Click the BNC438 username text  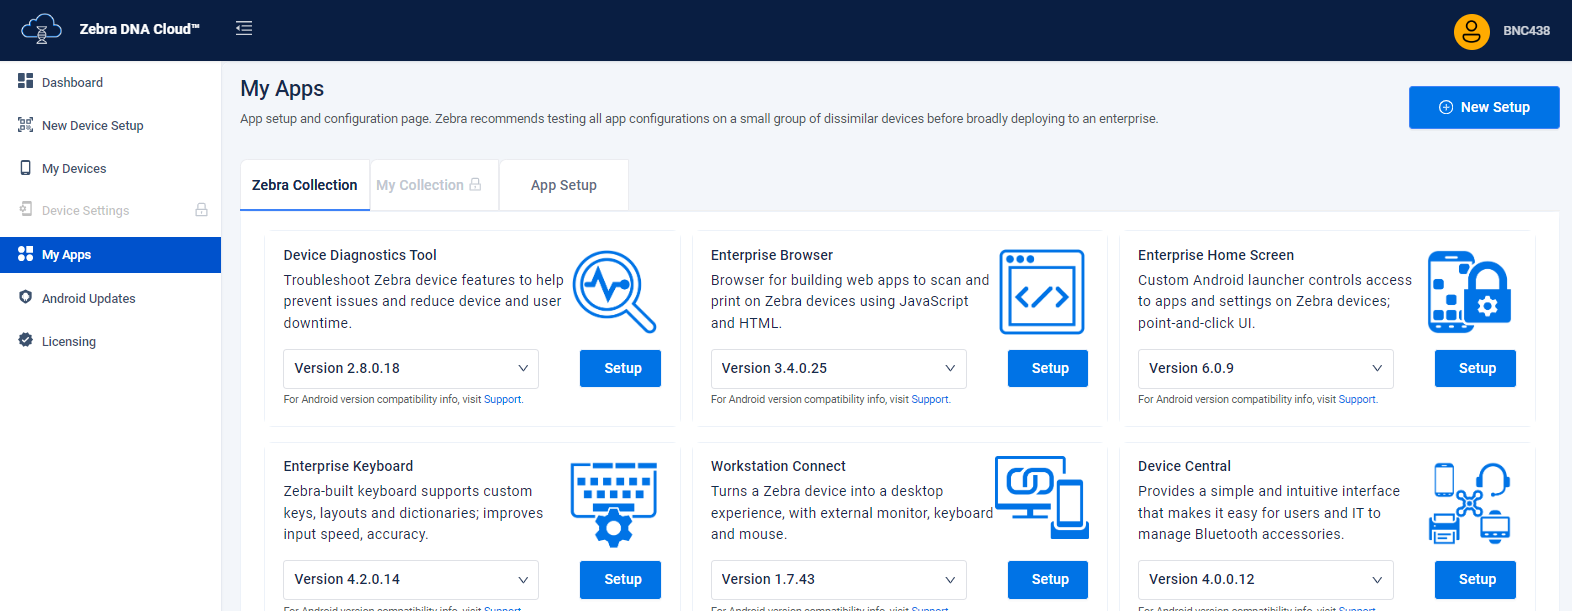[1526, 31]
